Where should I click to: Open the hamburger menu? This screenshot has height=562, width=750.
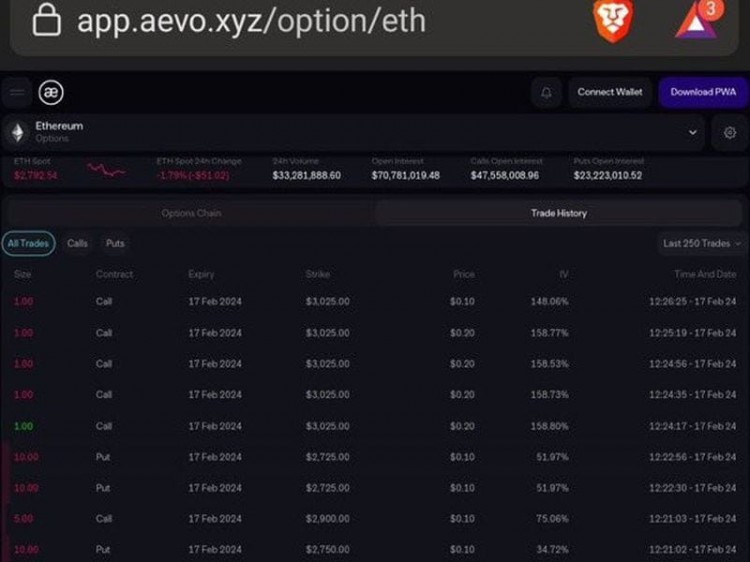tap(17, 92)
